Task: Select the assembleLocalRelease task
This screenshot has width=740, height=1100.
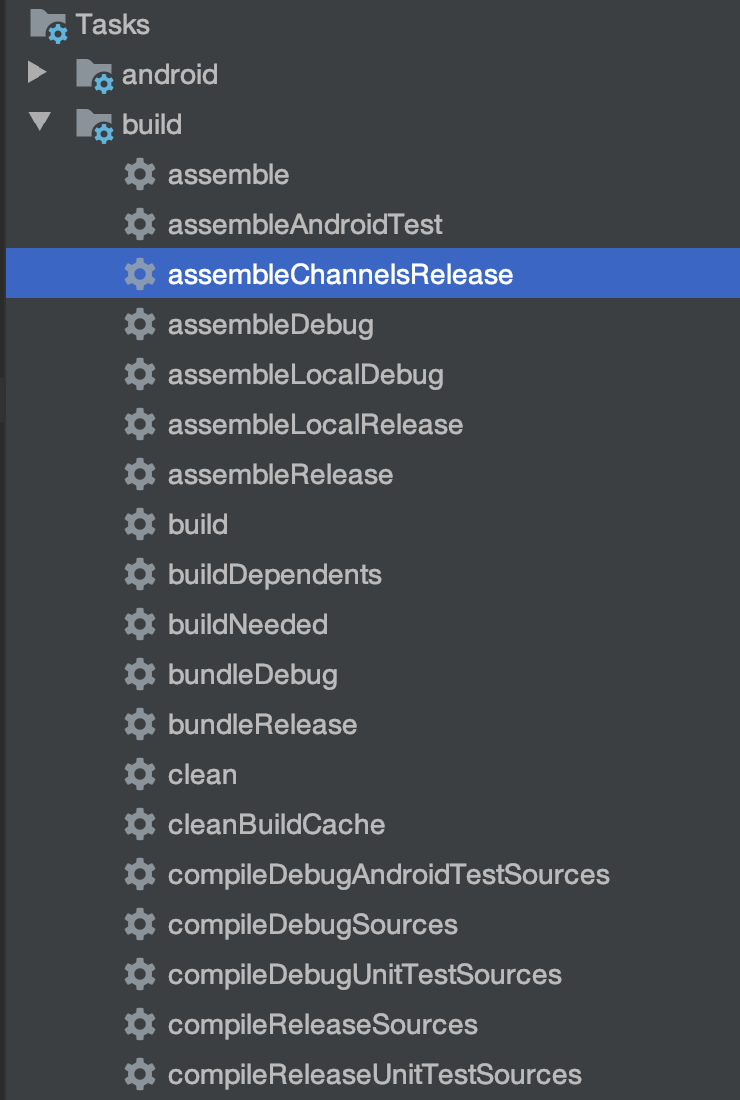Action: [316, 424]
